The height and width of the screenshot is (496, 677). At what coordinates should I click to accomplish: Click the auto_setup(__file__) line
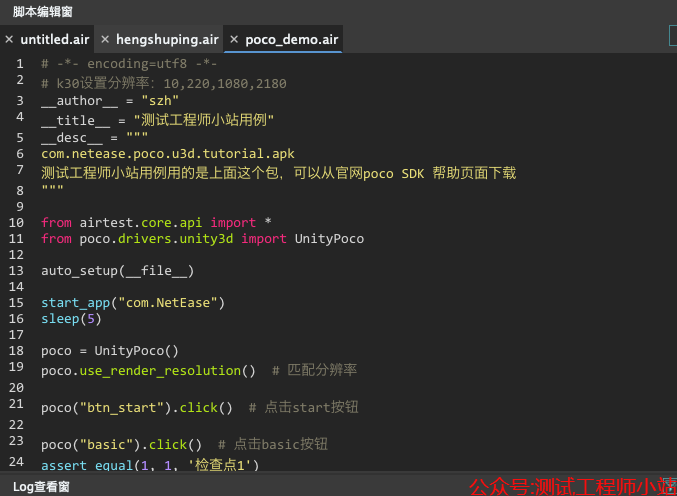(x=117, y=271)
